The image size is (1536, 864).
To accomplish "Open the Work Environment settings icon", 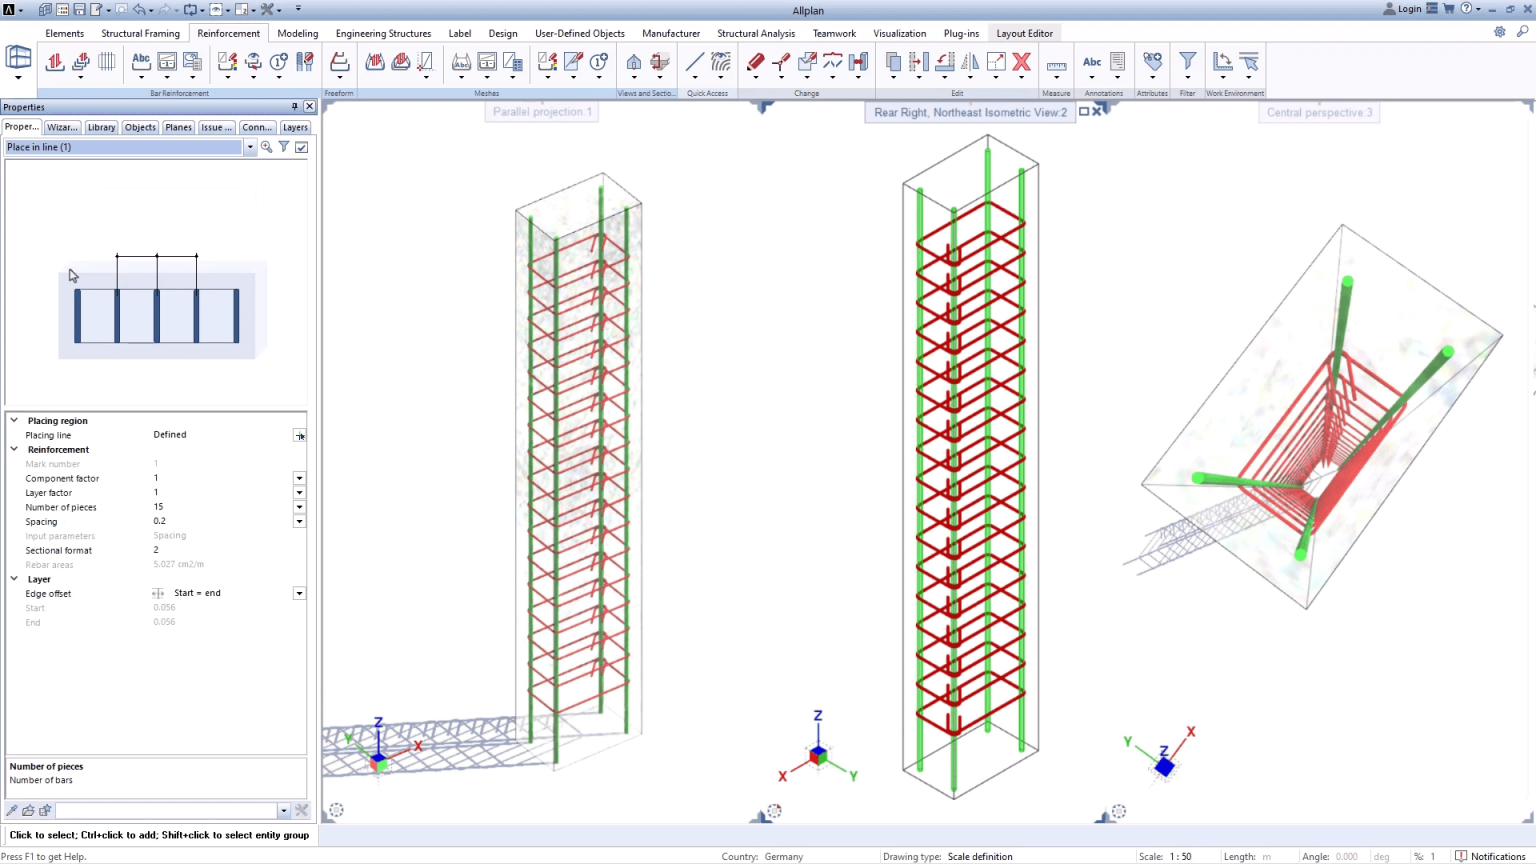I will (x=1222, y=61).
